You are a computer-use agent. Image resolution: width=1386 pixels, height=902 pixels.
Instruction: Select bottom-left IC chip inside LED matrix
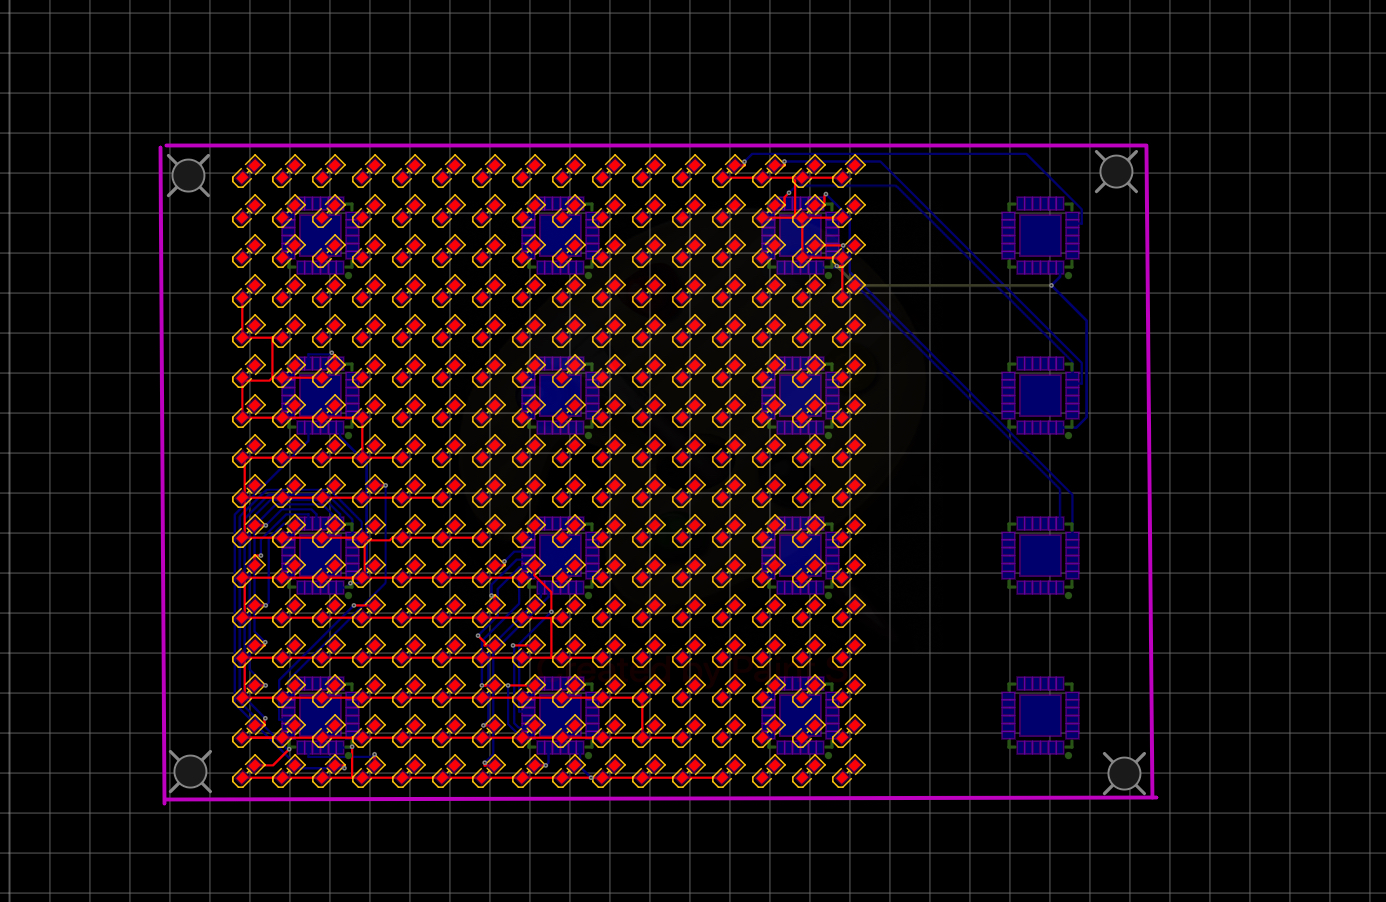pos(320,715)
